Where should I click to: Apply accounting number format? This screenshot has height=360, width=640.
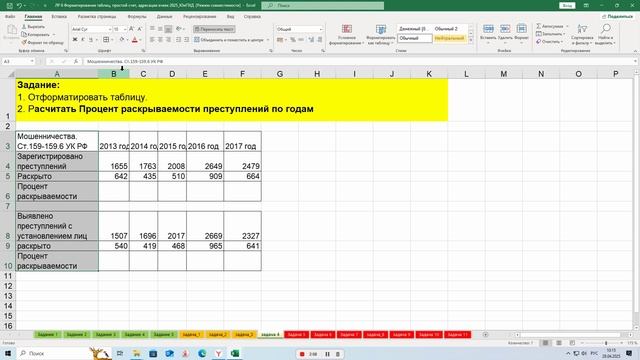click(x=280, y=40)
